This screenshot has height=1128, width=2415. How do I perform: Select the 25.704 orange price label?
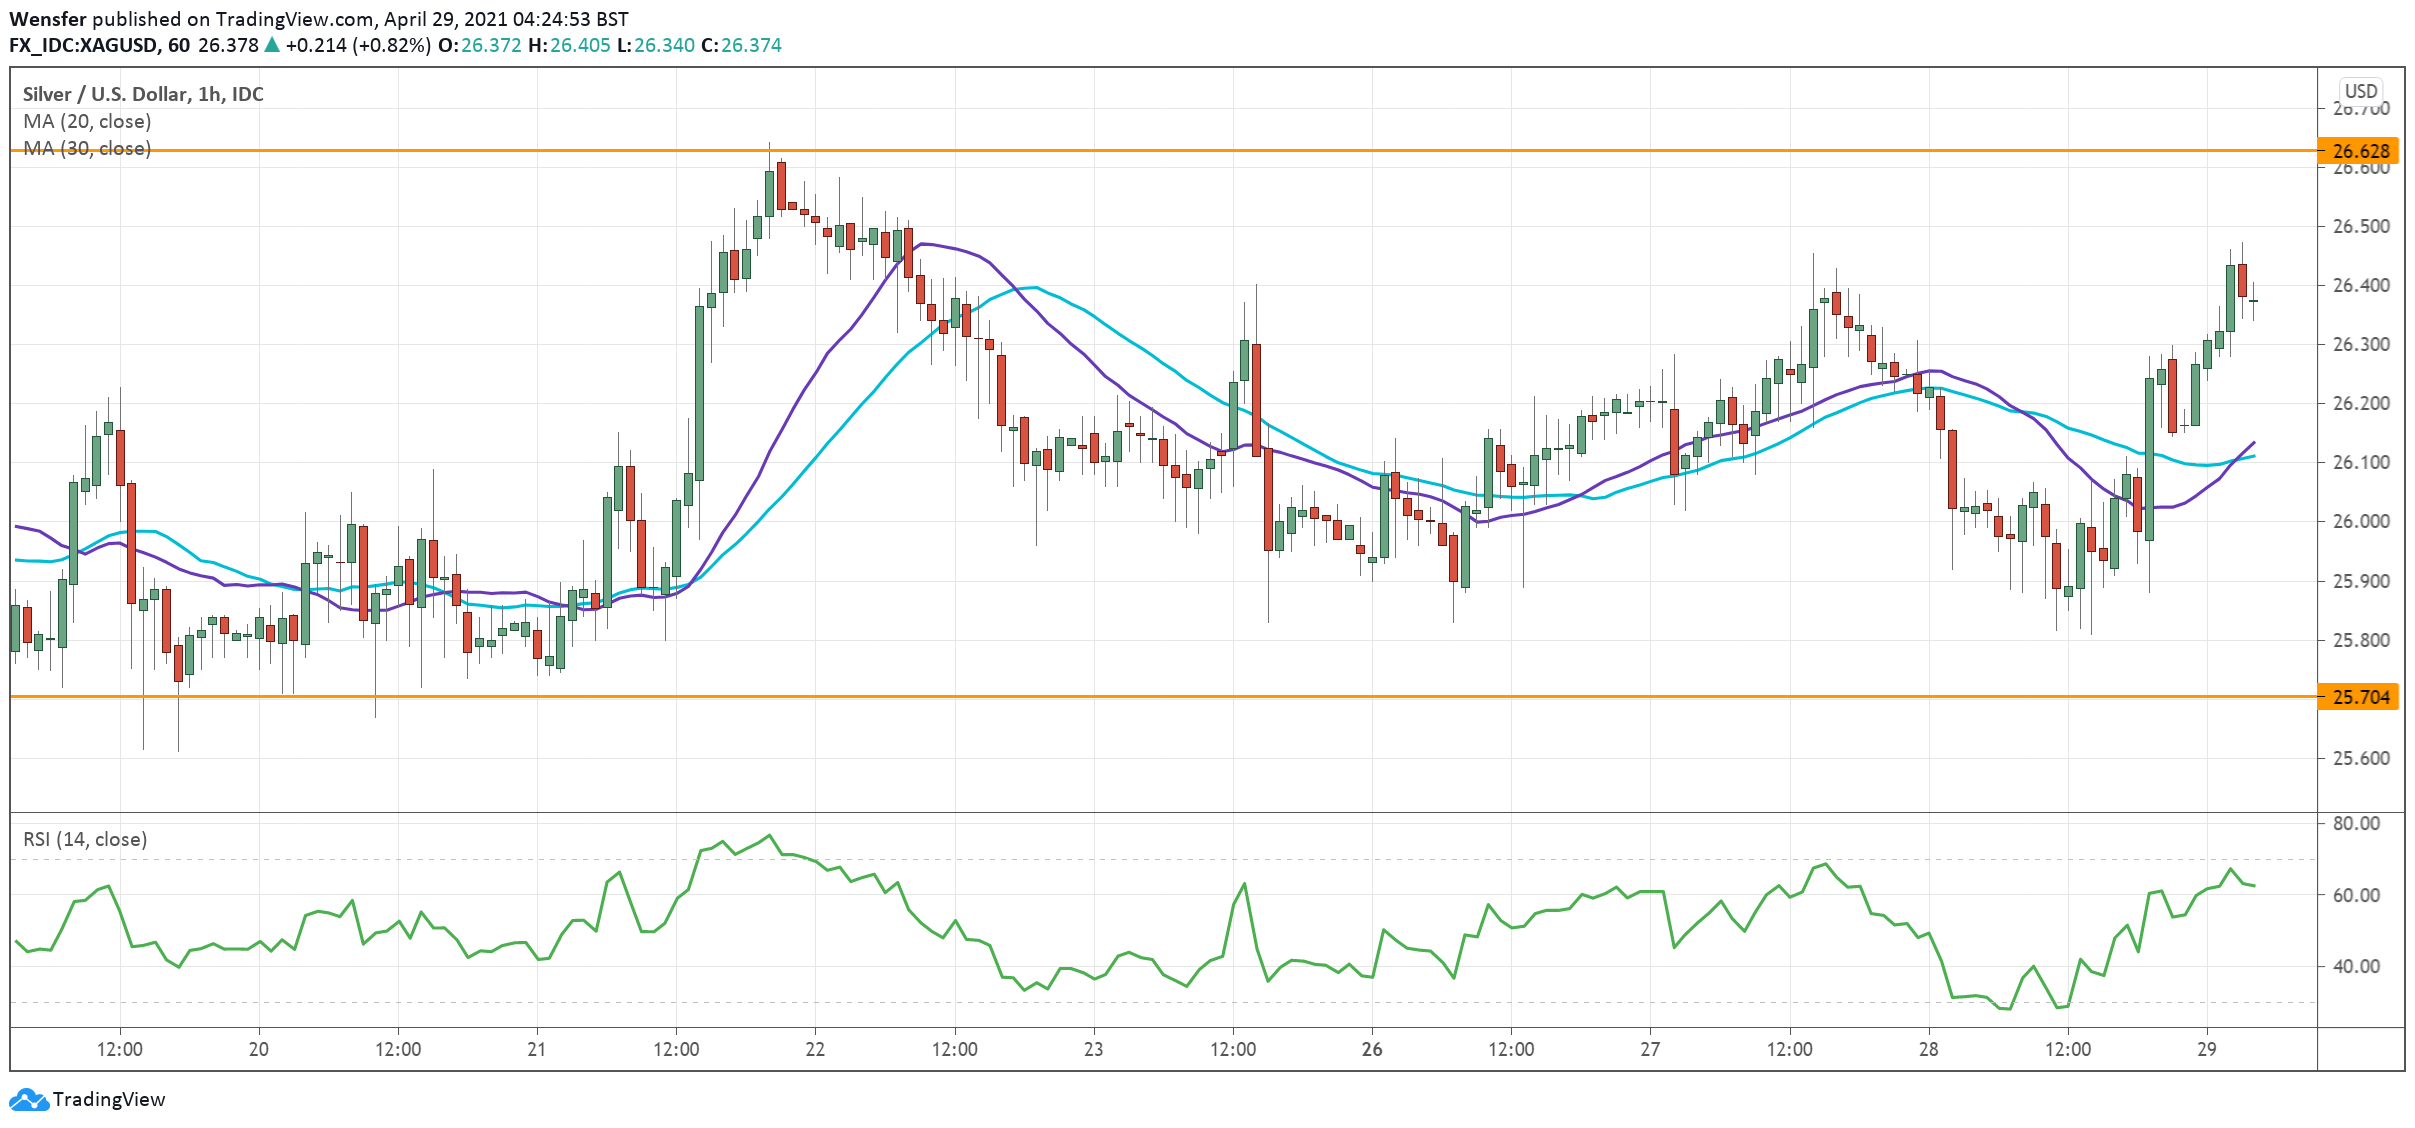tap(2360, 697)
